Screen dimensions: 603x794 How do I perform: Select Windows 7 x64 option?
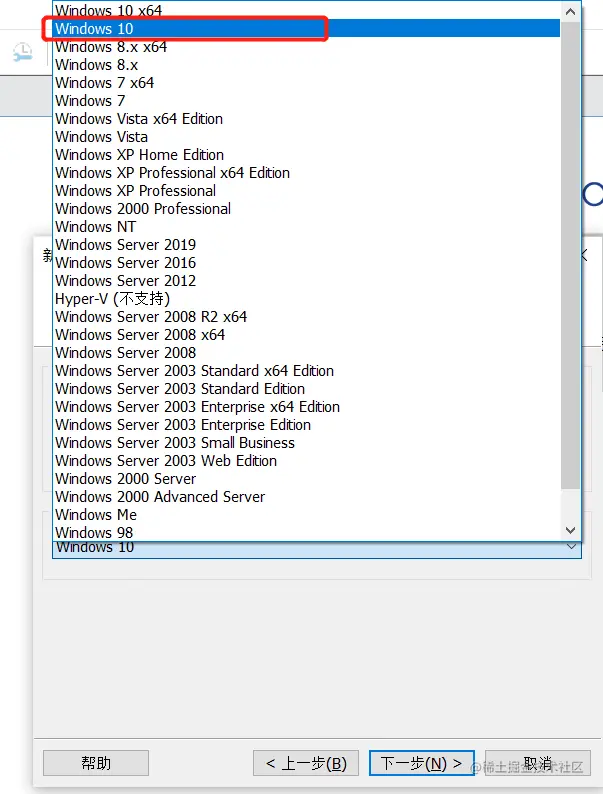pos(306,83)
